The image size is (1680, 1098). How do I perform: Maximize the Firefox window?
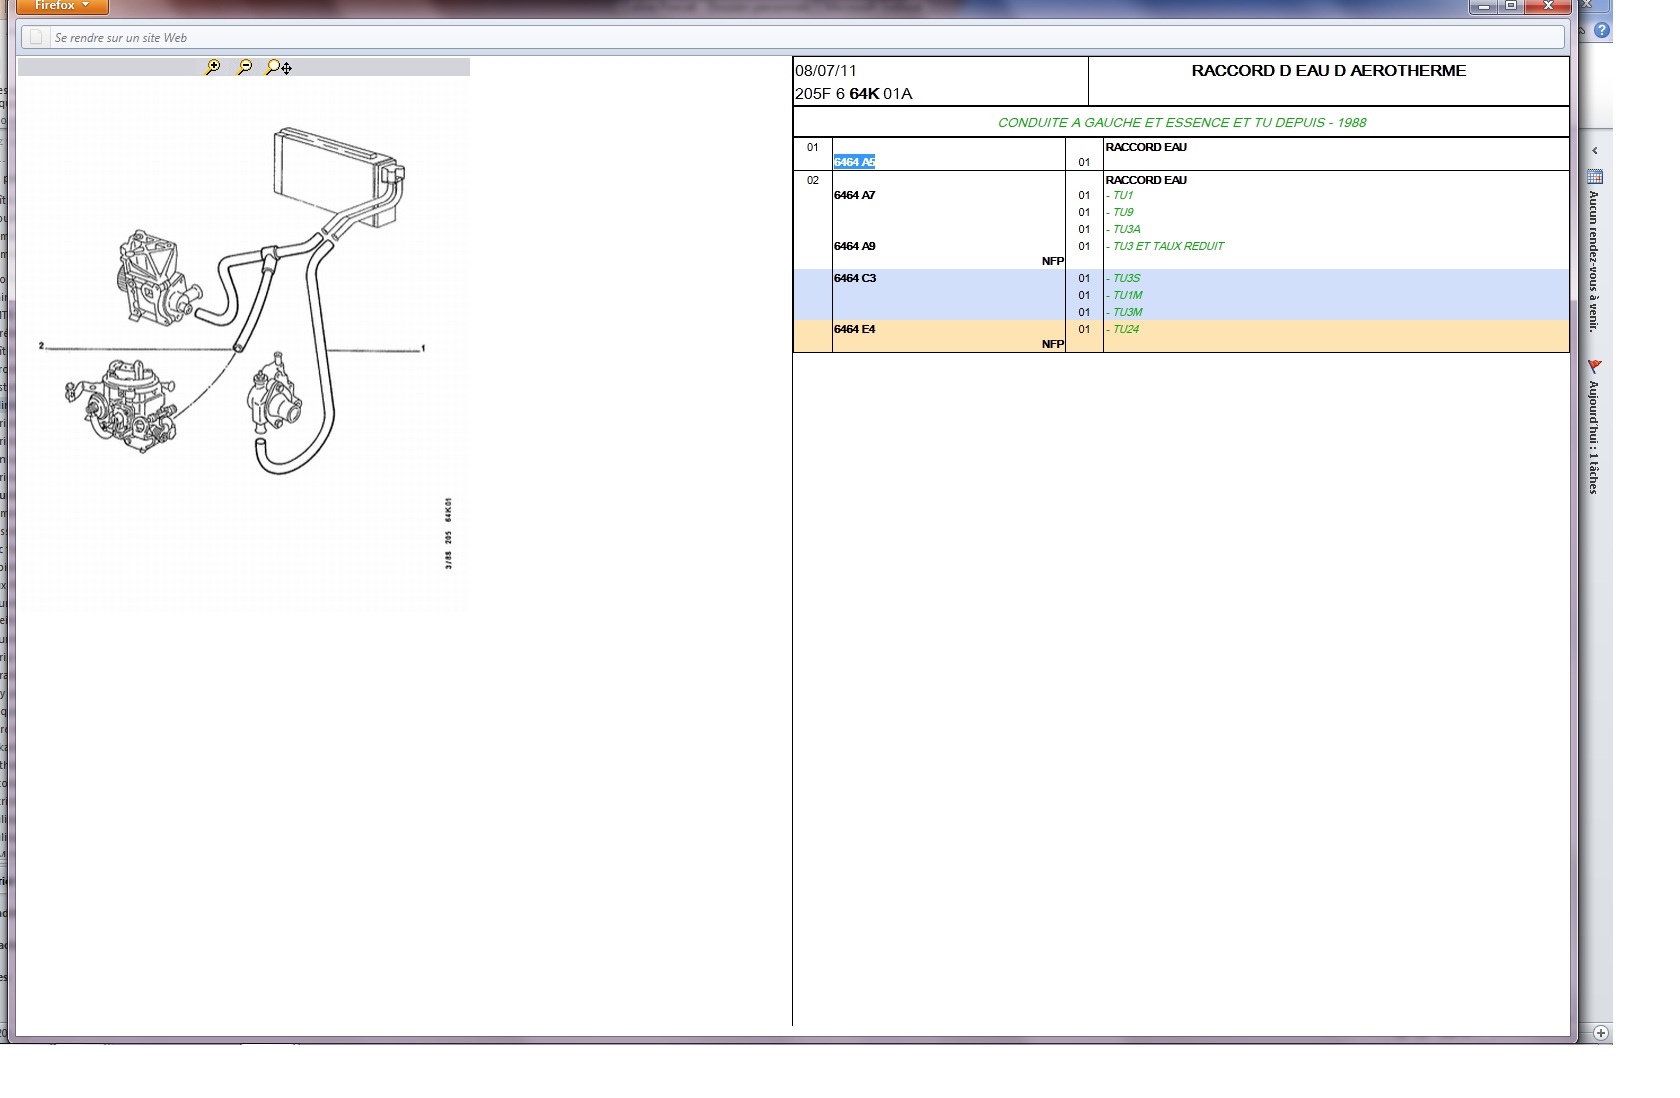[x=1511, y=6]
